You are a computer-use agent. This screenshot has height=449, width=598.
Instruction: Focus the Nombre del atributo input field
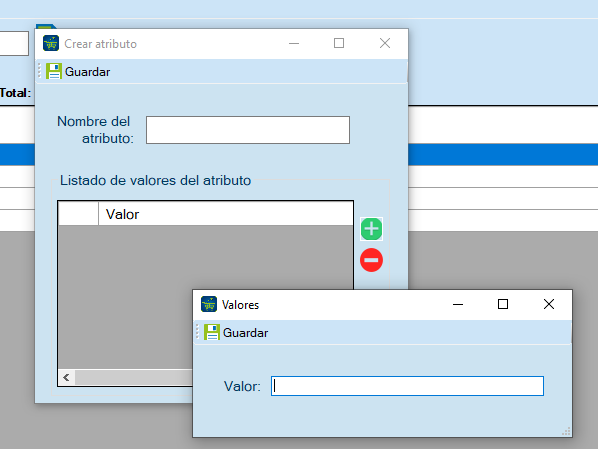(x=248, y=130)
